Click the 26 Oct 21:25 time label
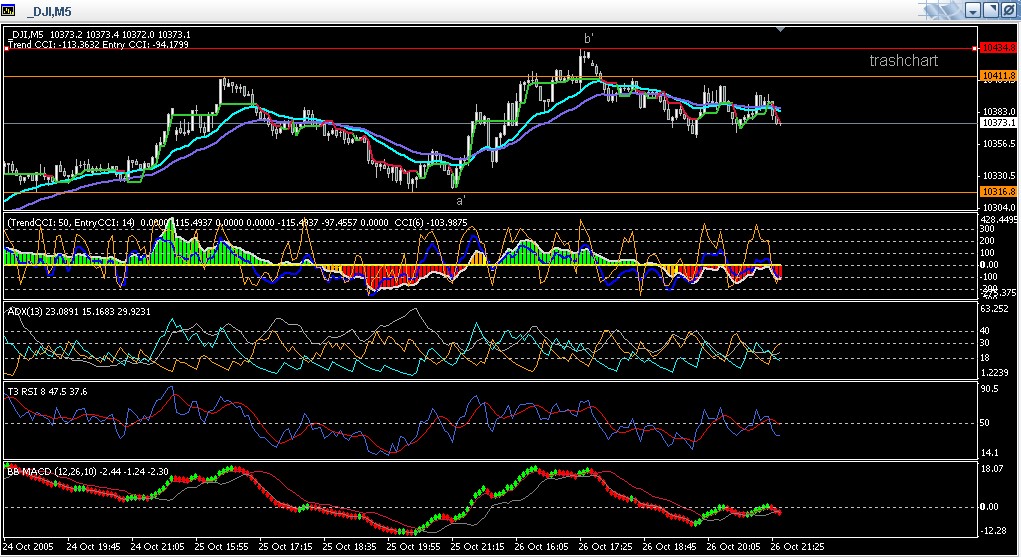Screen dimensions: 1021x557 pyautogui.click(x=797, y=547)
